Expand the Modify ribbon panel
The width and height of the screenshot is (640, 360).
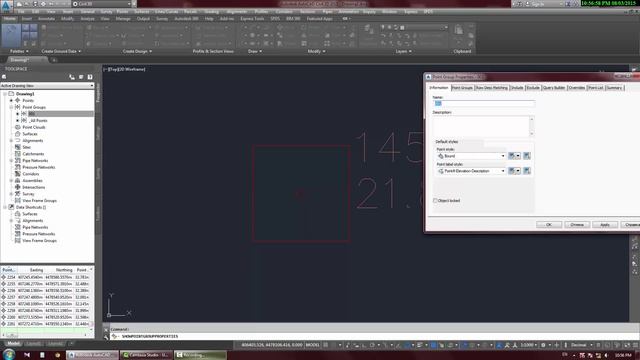coord(316,51)
